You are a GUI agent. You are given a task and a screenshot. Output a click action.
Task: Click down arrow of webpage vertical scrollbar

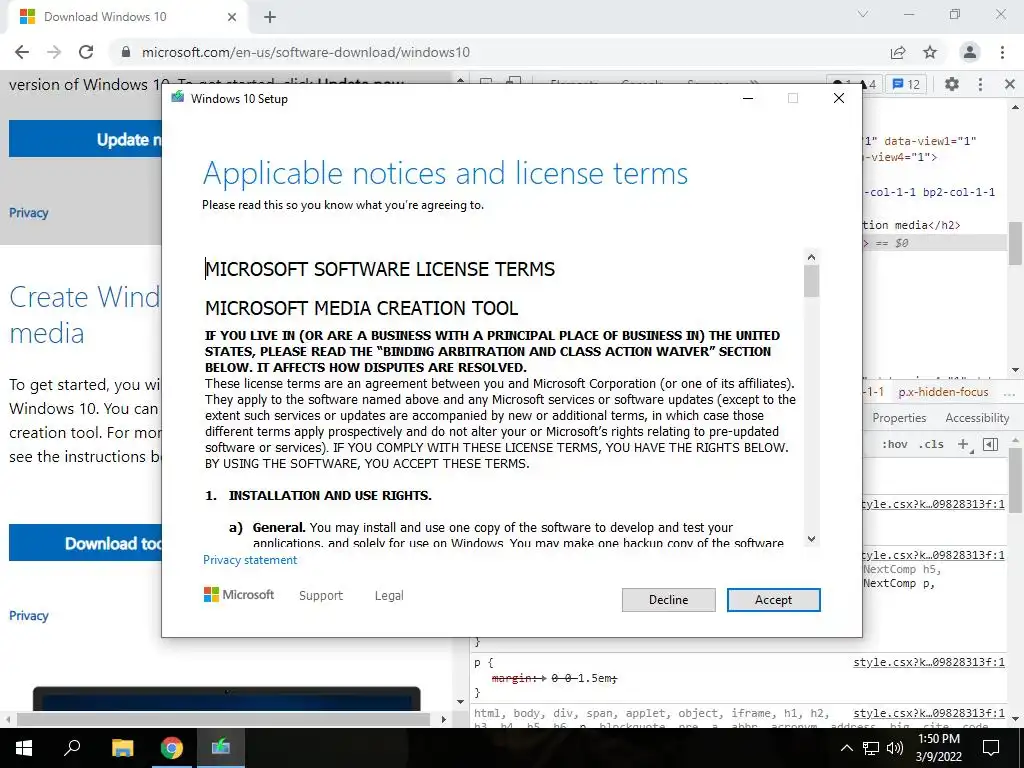460,703
